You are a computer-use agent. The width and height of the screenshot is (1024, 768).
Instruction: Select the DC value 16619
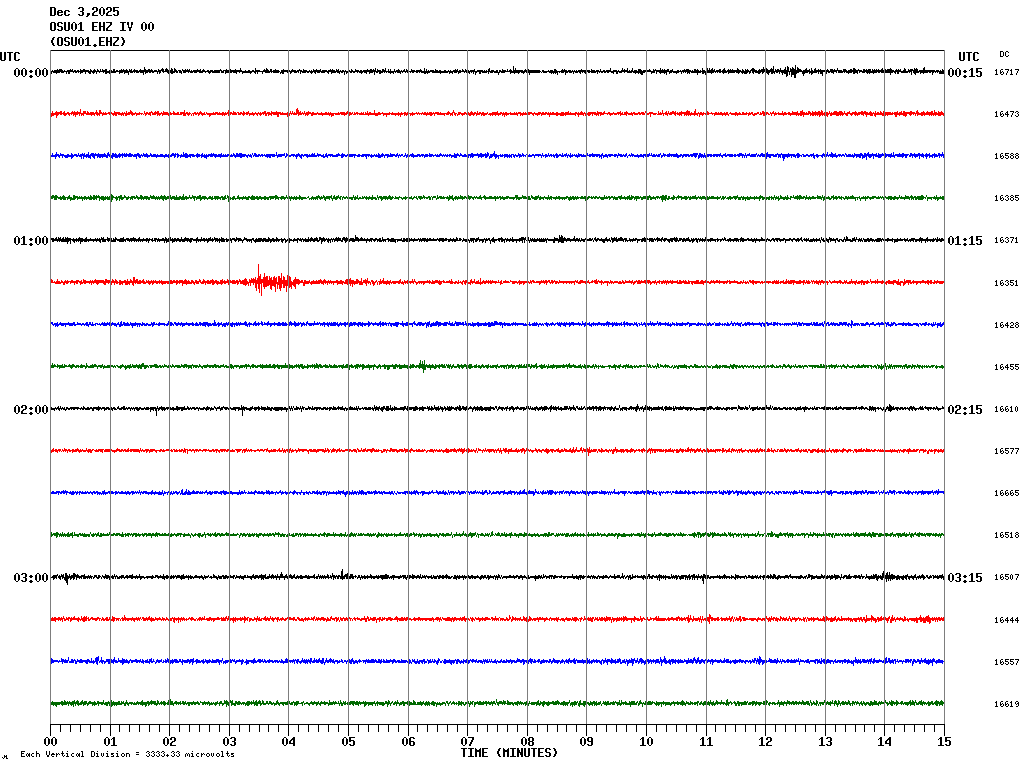tap(1006, 704)
